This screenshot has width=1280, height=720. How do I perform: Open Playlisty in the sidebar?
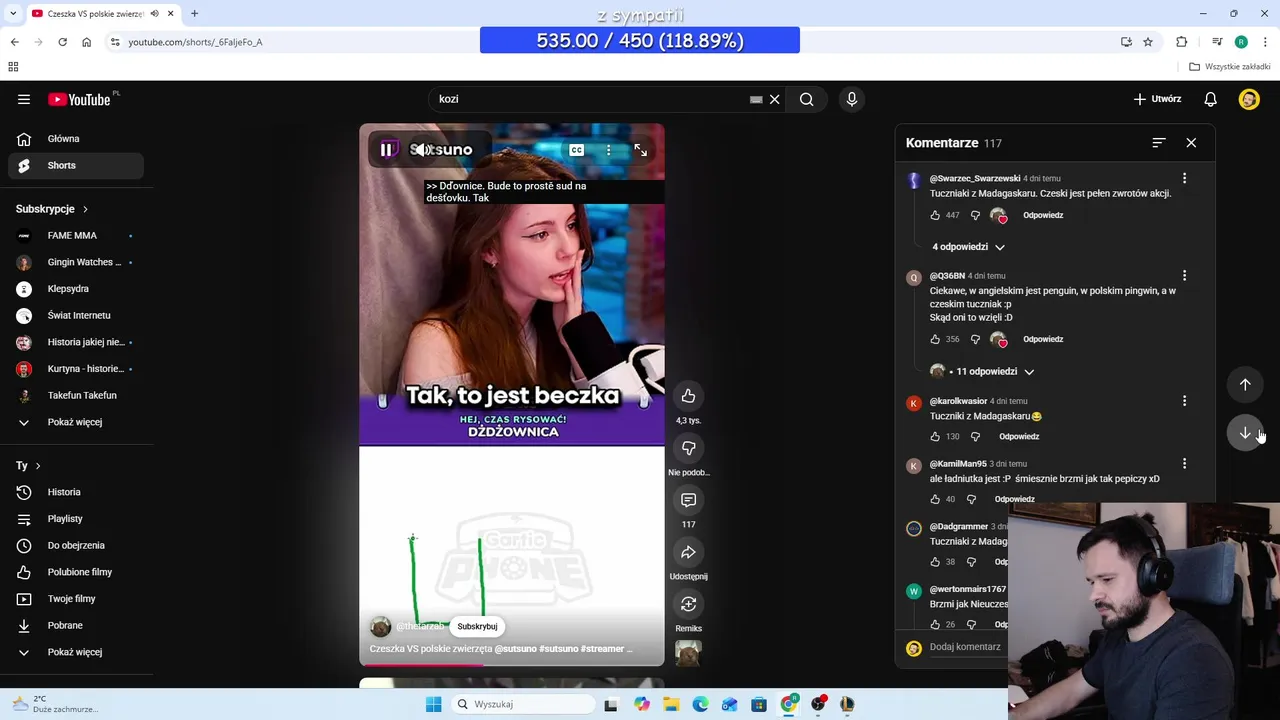coord(76,519)
